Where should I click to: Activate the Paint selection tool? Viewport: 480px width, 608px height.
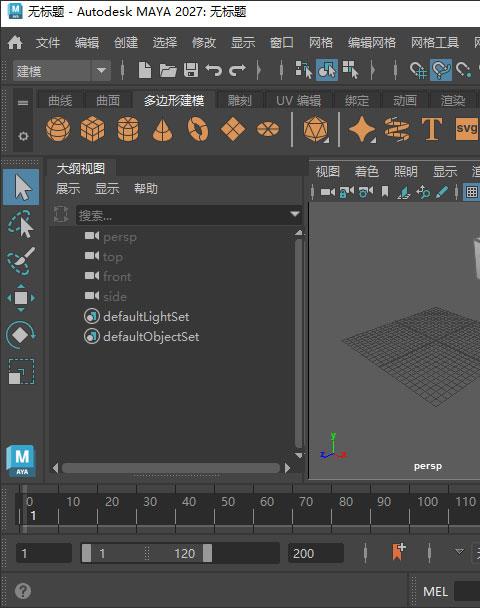pos(21,261)
